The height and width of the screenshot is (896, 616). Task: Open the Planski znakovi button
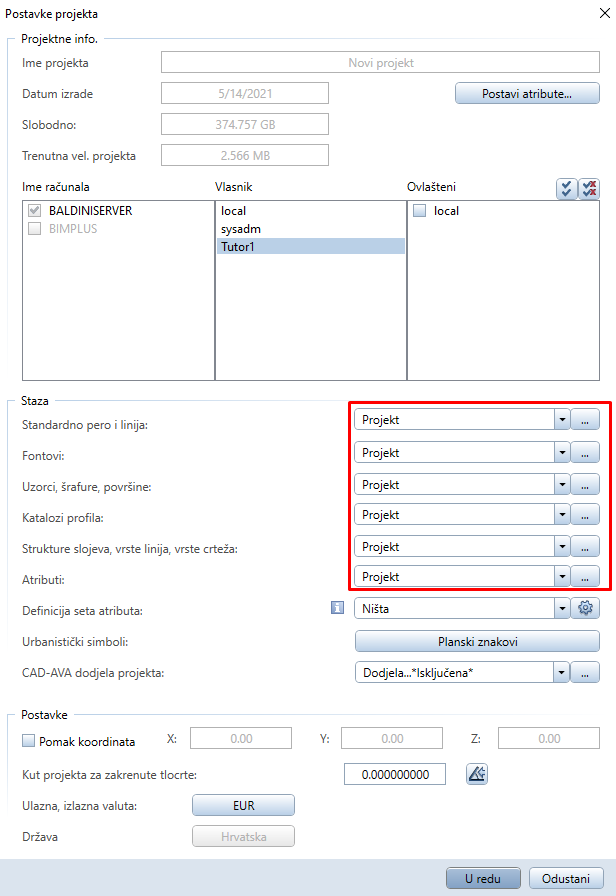pos(477,642)
